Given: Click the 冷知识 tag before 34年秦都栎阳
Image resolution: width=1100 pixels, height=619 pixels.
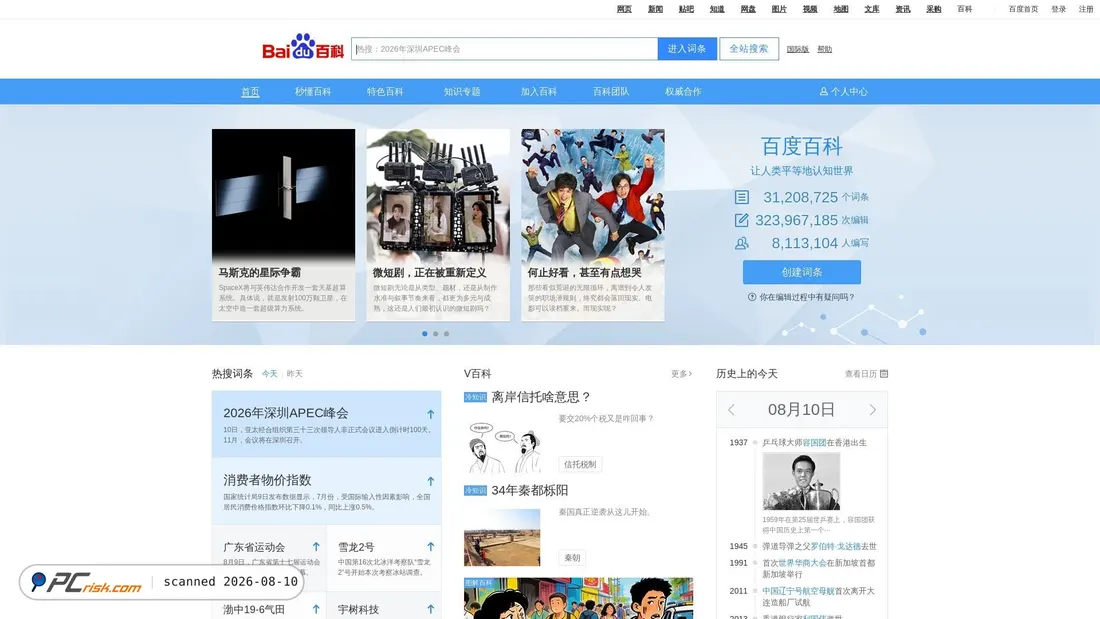Looking at the screenshot, I should [x=475, y=491].
